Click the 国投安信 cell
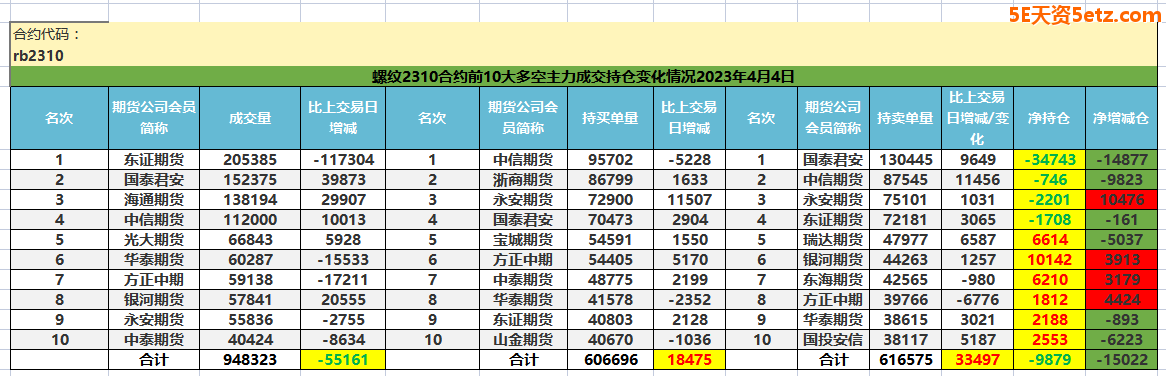The image size is (1166, 376). pos(833,341)
